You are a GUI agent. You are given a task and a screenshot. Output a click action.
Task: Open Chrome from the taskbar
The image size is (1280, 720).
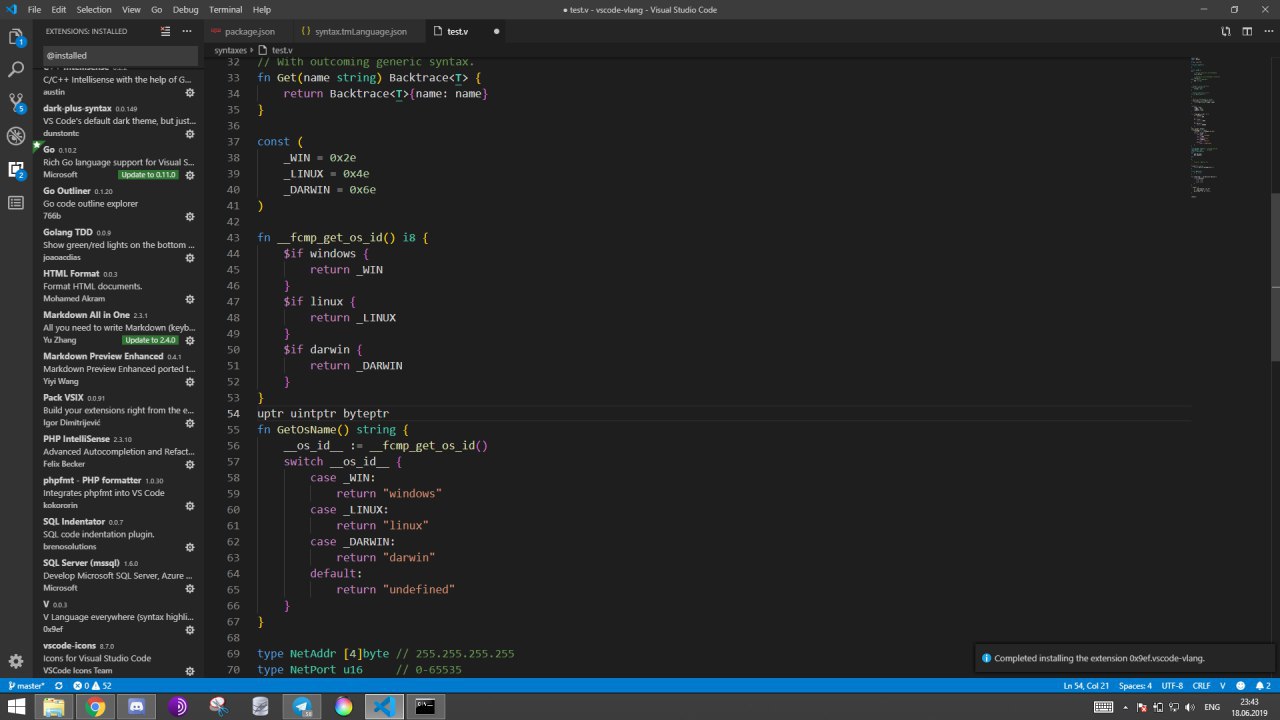96,707
